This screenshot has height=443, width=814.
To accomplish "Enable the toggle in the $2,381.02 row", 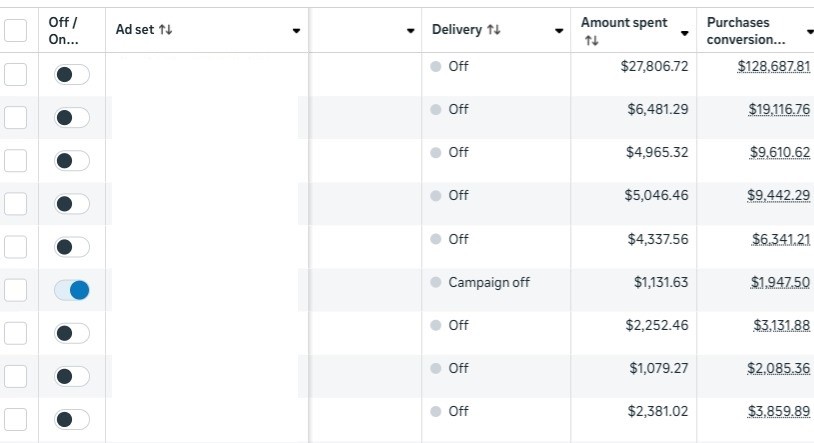I will pos(72,419).
